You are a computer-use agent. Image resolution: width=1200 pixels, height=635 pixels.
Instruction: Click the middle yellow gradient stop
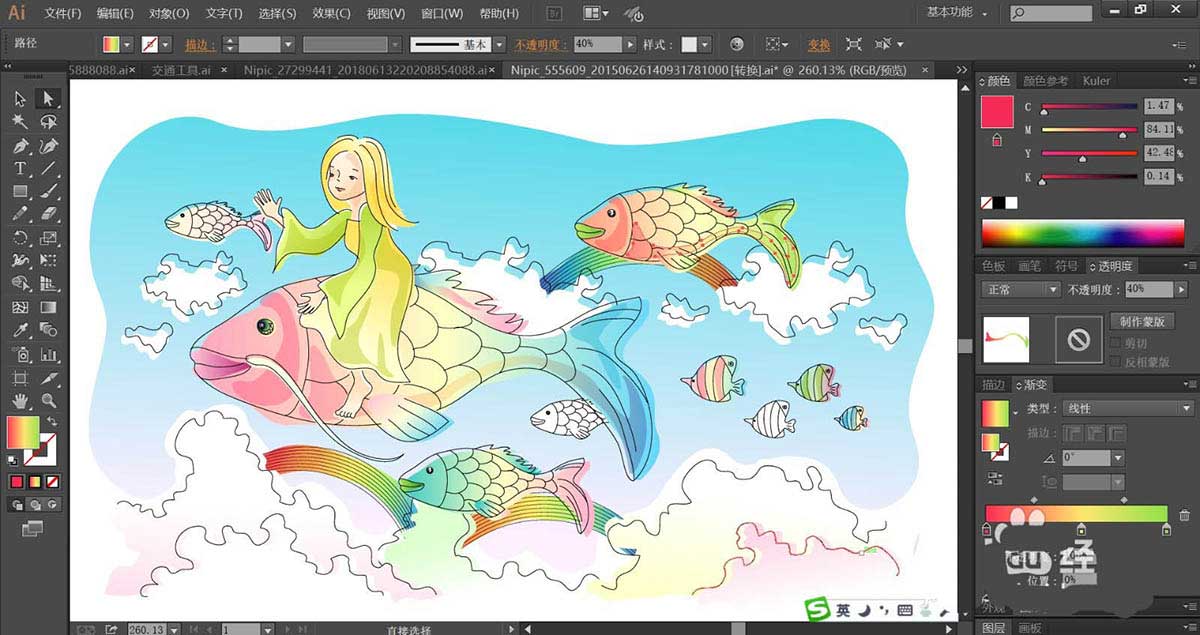tap(1081, 529)
